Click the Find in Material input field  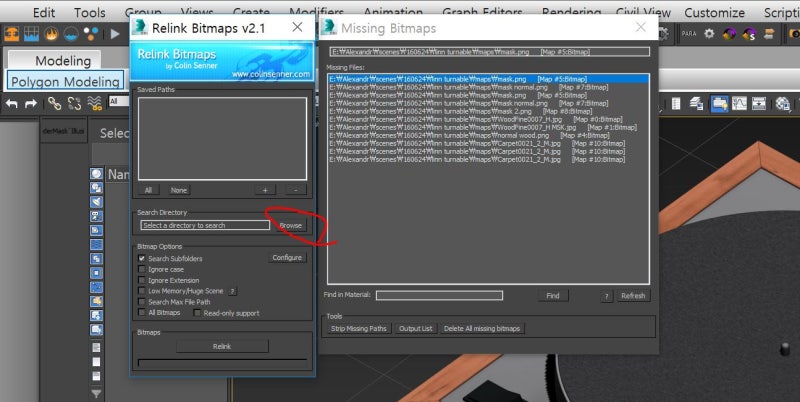(439, 295)
